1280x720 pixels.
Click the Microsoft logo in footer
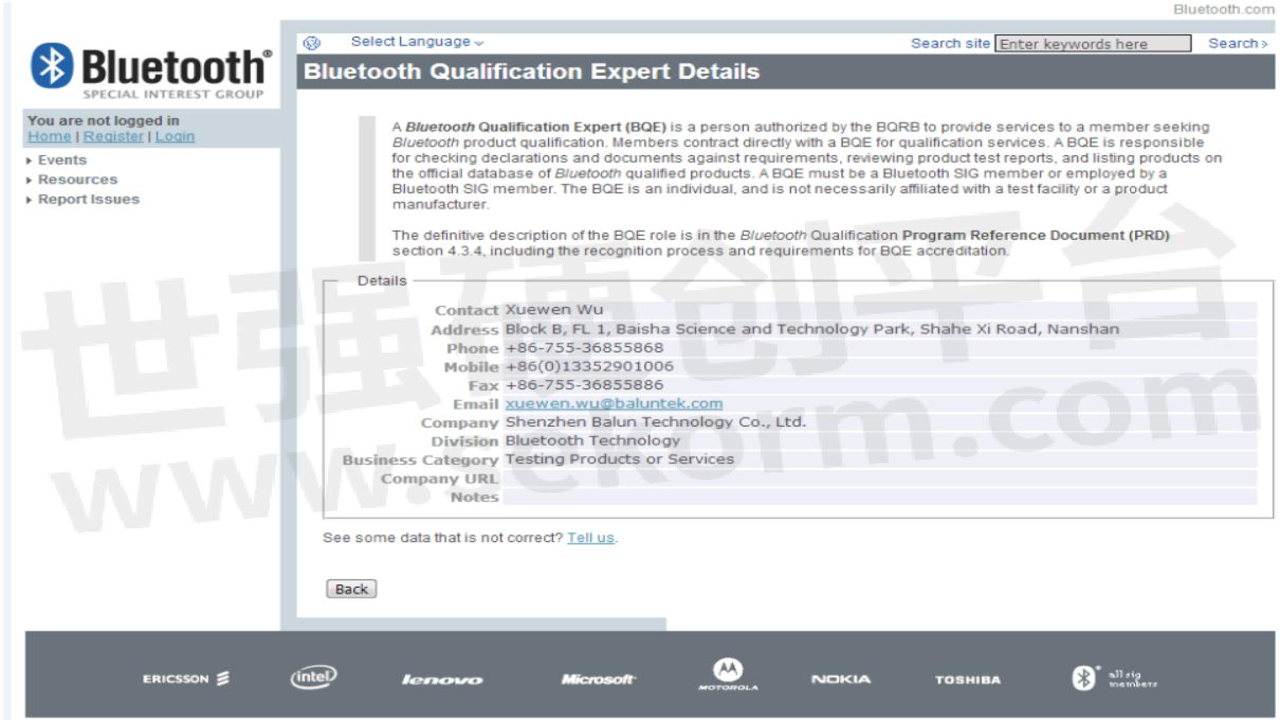click(x=598, y=680)
